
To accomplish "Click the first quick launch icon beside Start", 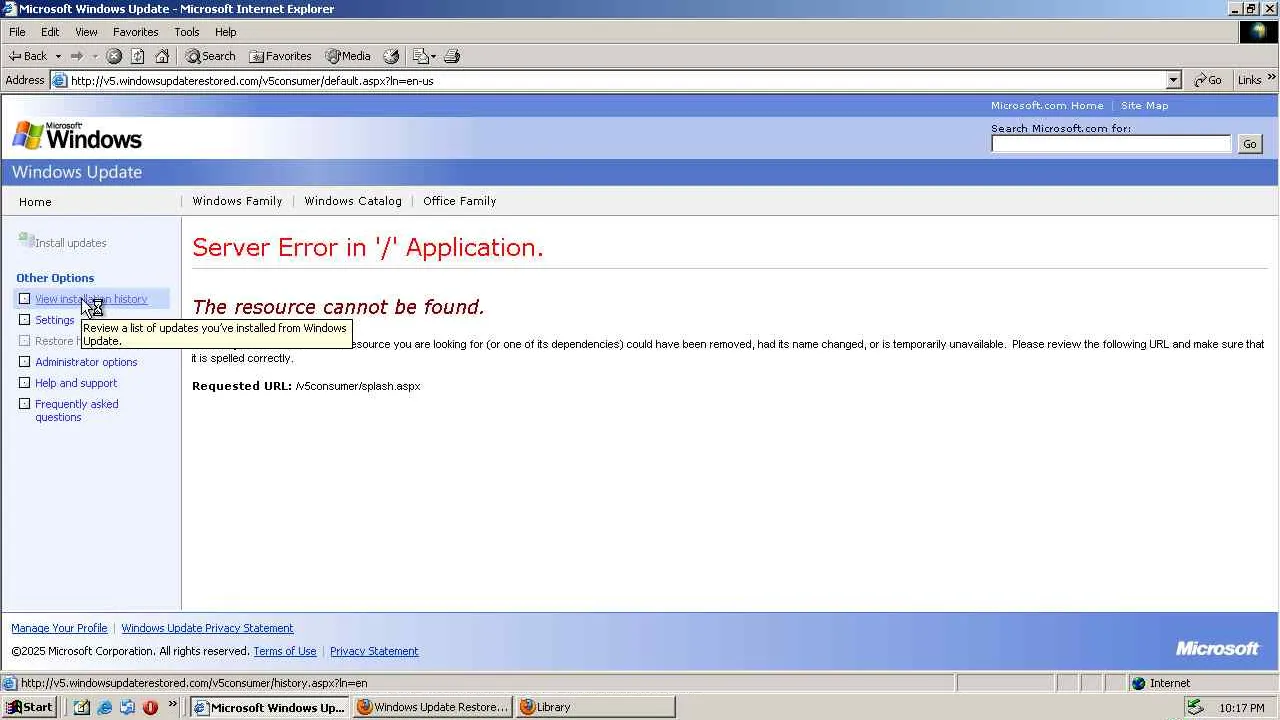I will coord(81,707).
